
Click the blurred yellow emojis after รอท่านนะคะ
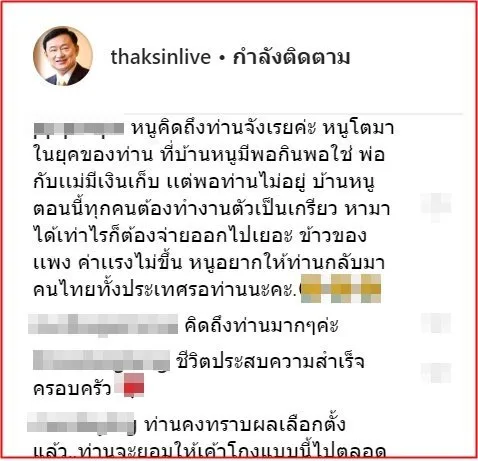(x=341, y=288)
